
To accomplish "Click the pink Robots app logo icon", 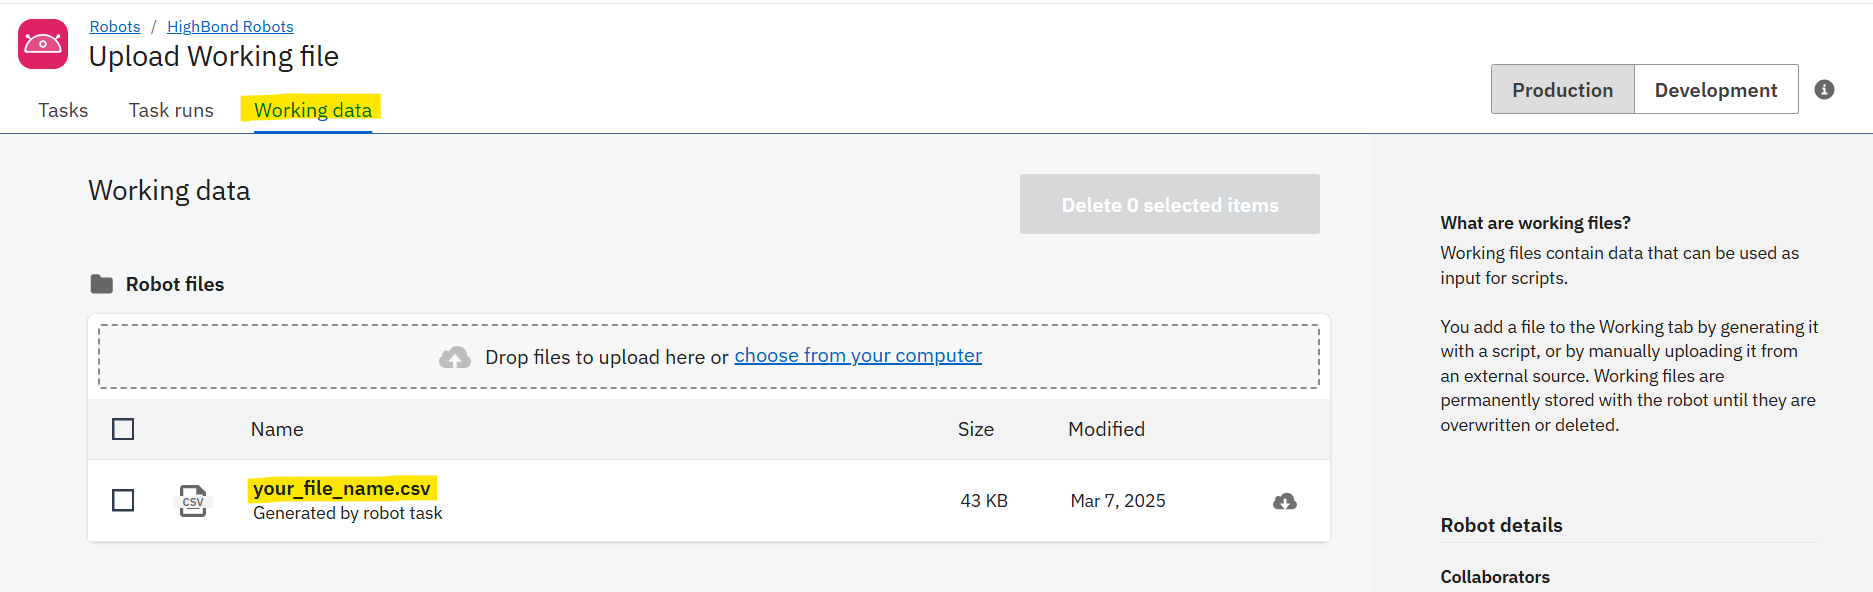I will pyautogui.click(x=43, y=44).
